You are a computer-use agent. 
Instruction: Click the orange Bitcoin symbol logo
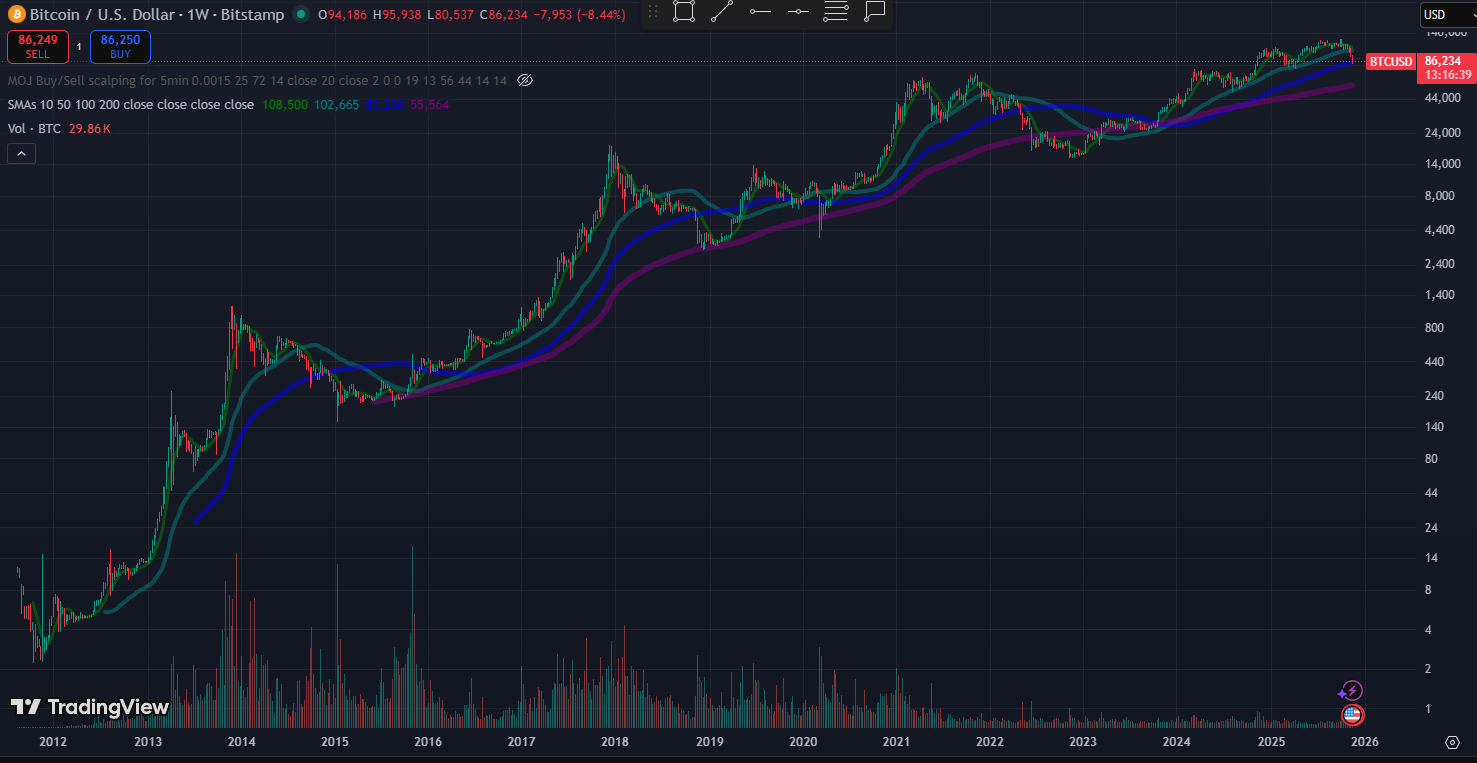coord(16,15)
